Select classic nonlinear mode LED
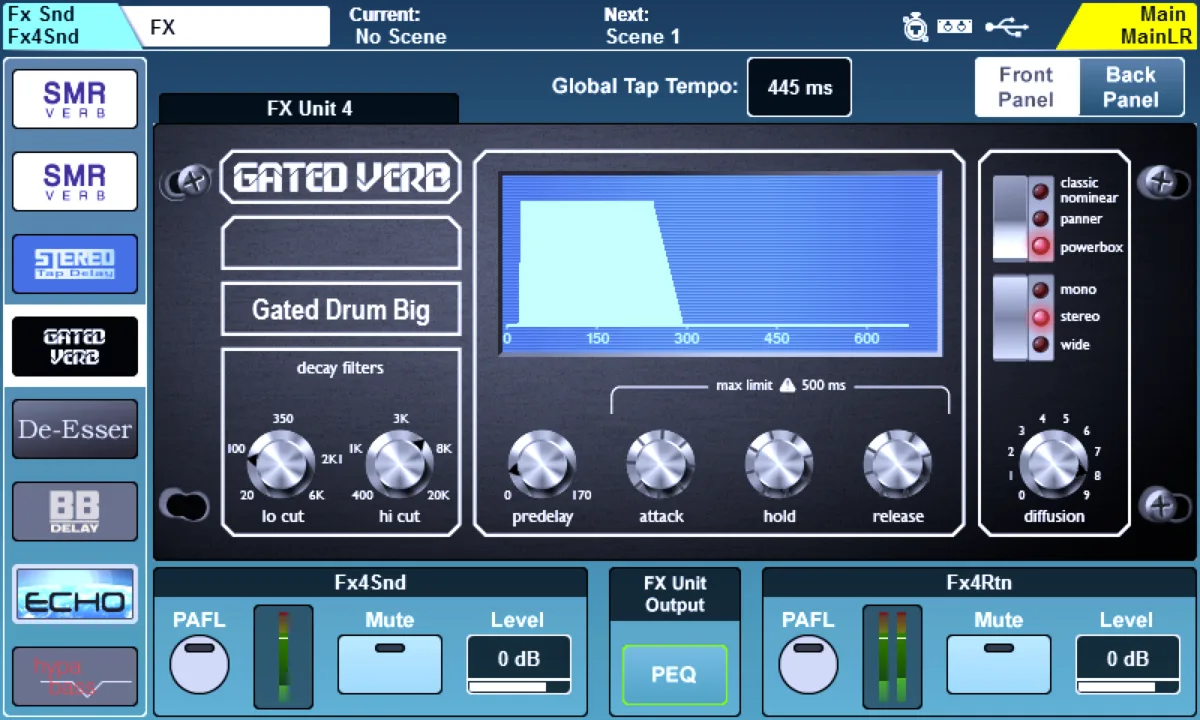This screenshot has width=1200, height=720. 1041,190
